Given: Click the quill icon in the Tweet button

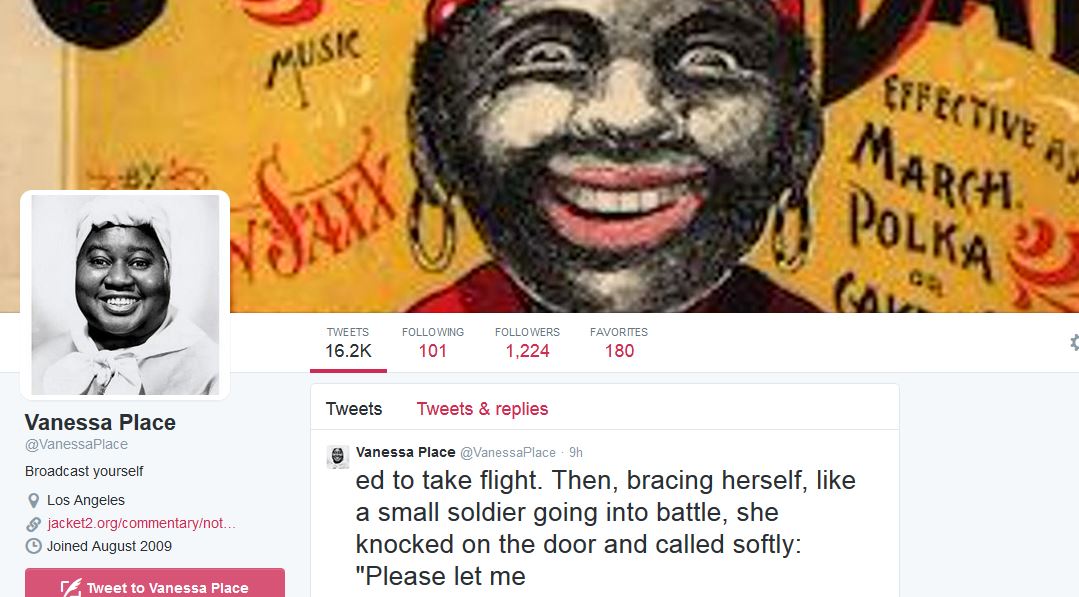Looking at the screenshot, I should click(x=71, y=587).
